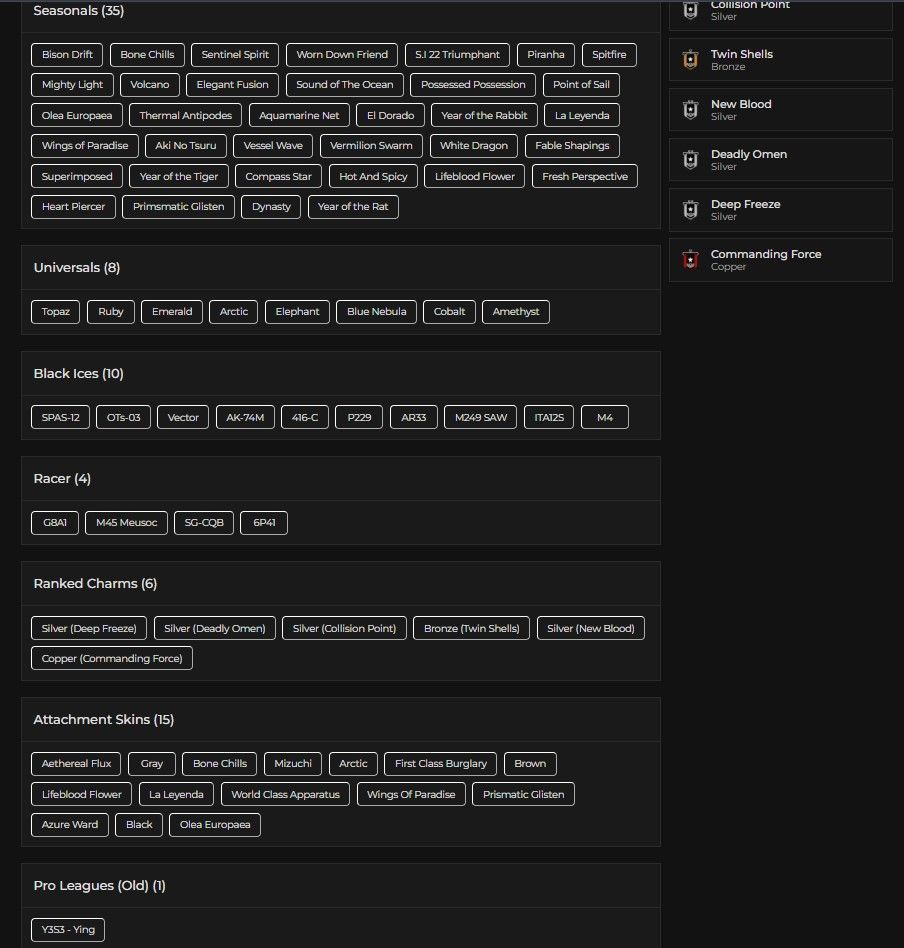The height and width of the screenshot is (948, 904).
Task: Pick the Year of the Rat tag
Action: pos(353,207)
